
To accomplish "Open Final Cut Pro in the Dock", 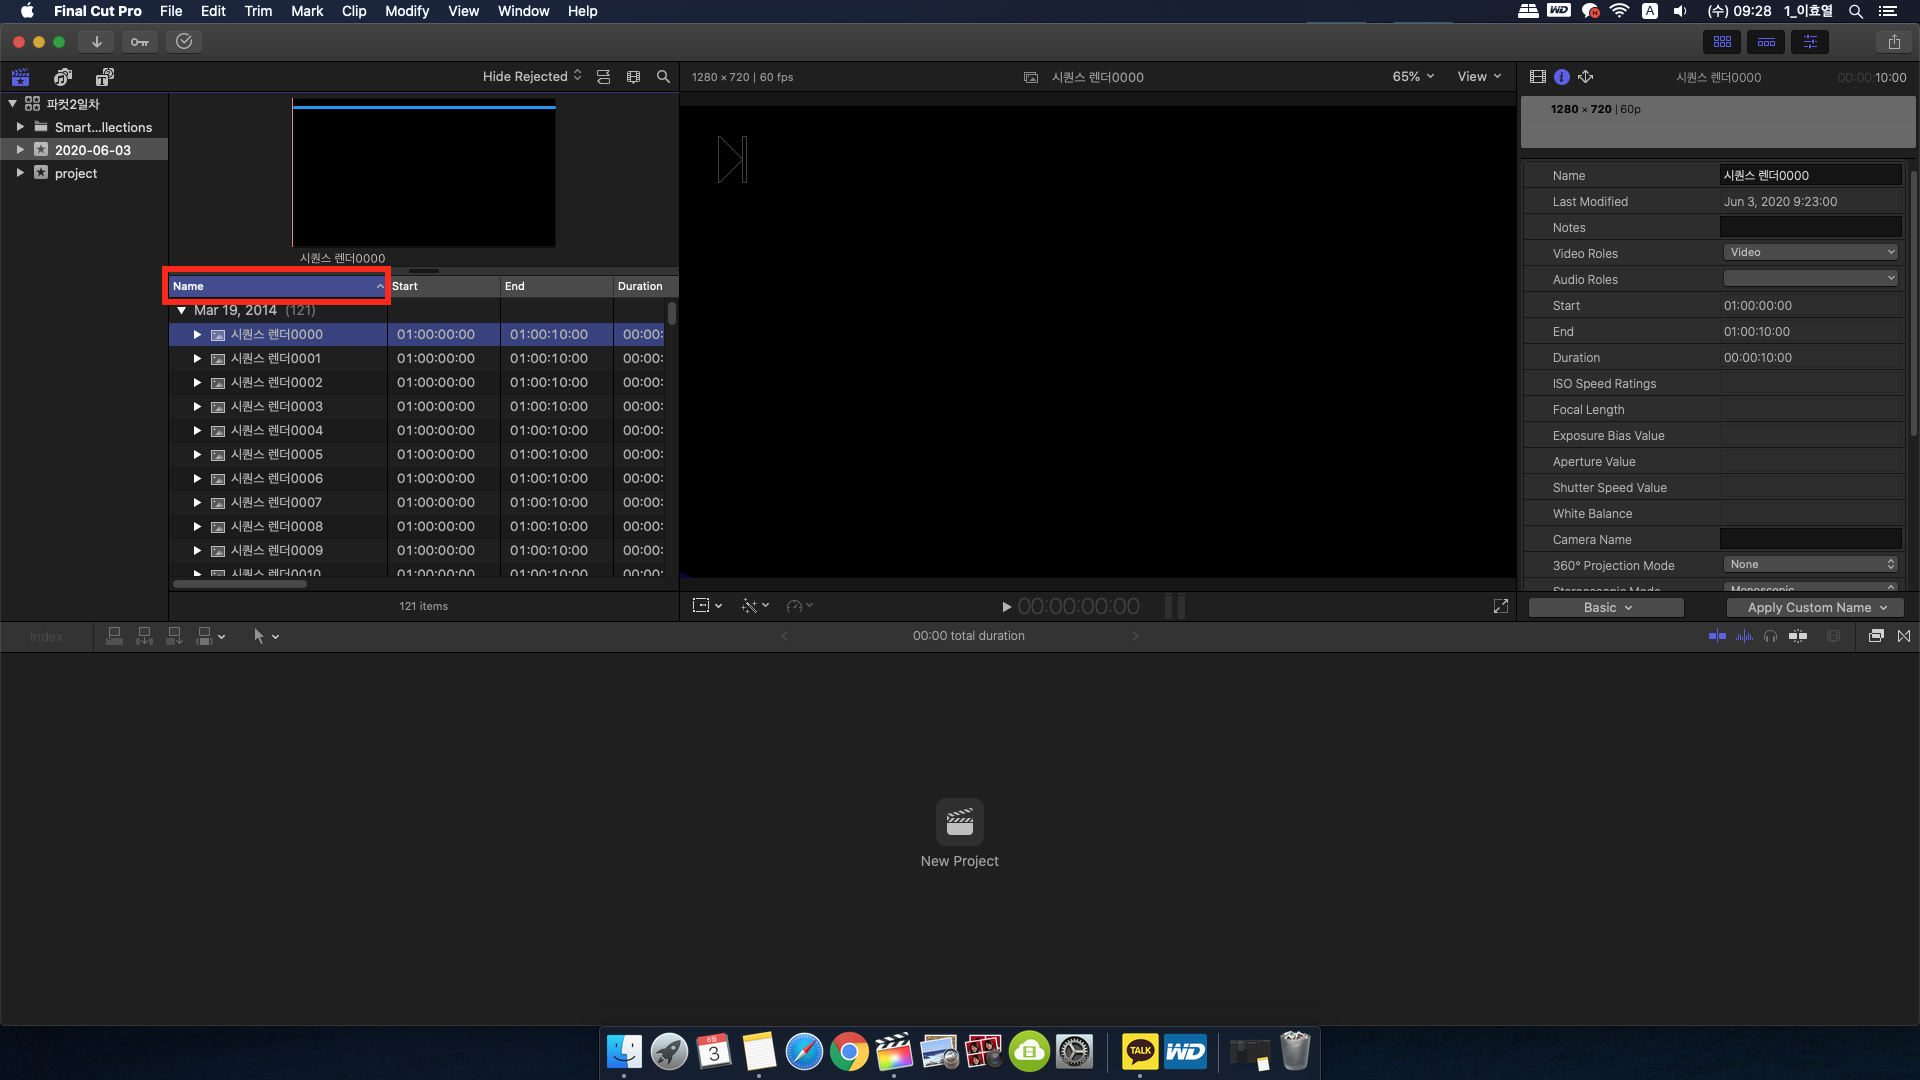I will pos(893,1052).
